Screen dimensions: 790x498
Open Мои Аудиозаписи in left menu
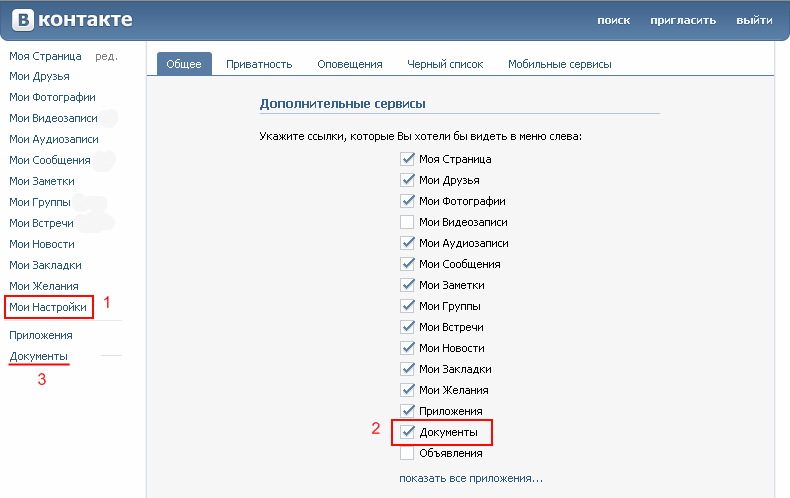click(54, 139)
